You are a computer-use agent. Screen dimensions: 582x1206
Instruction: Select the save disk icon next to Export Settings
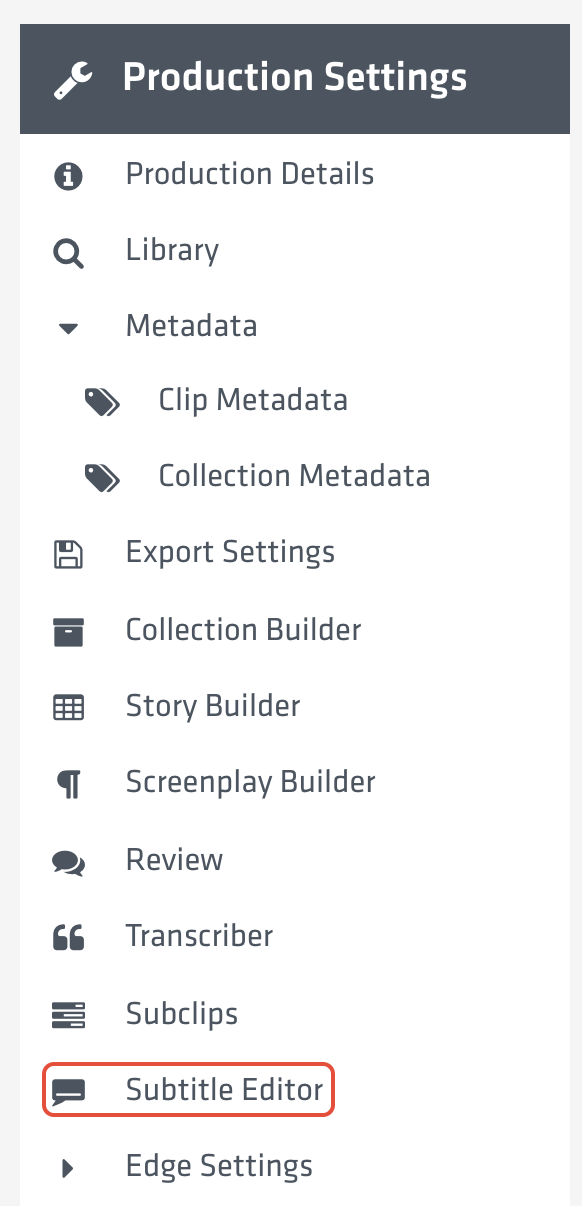tap(68, 552)
